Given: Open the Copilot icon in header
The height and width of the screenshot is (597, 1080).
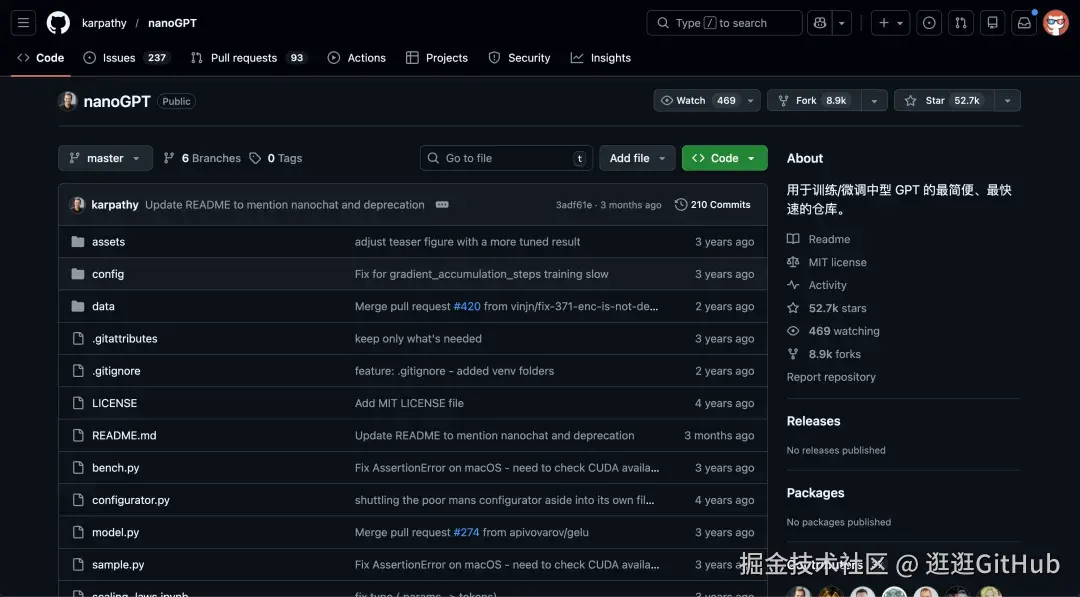Looking at the screenshot, I should coord(820,23).
